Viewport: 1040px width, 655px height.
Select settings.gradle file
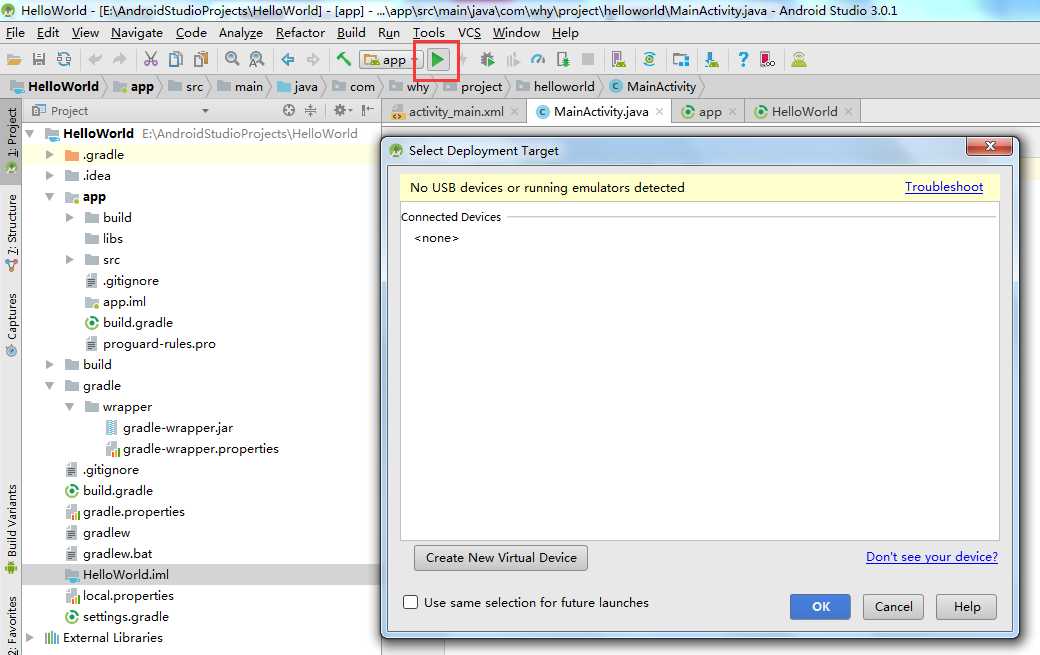(125, 617)
